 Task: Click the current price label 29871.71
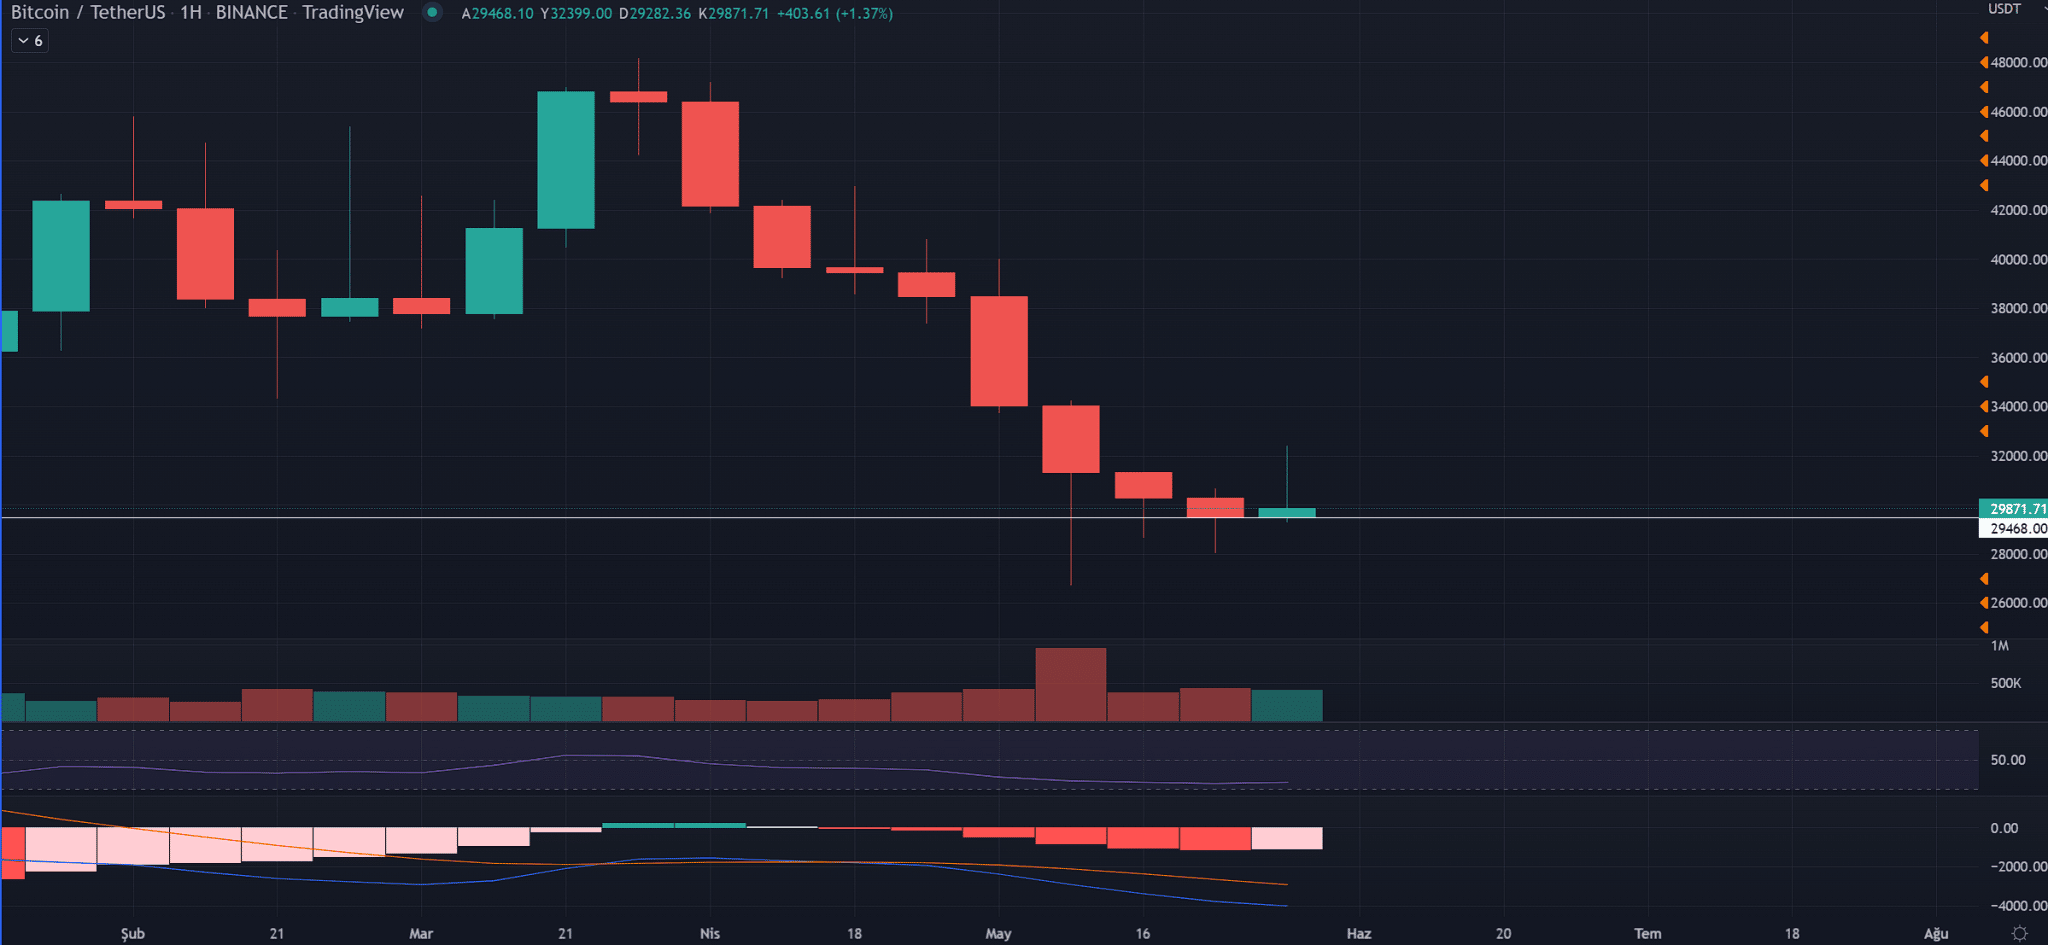pos(2014,508)
